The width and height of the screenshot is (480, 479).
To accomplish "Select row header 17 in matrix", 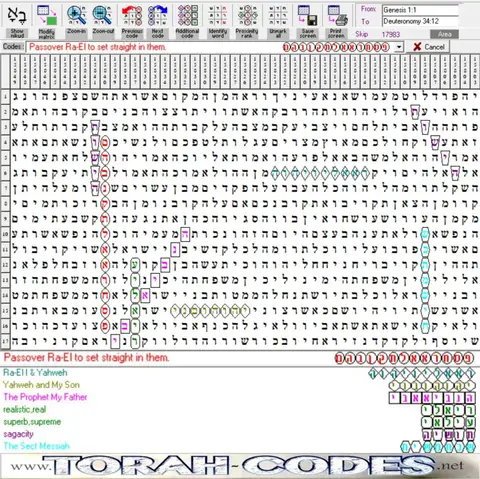I will pos(5,341).
